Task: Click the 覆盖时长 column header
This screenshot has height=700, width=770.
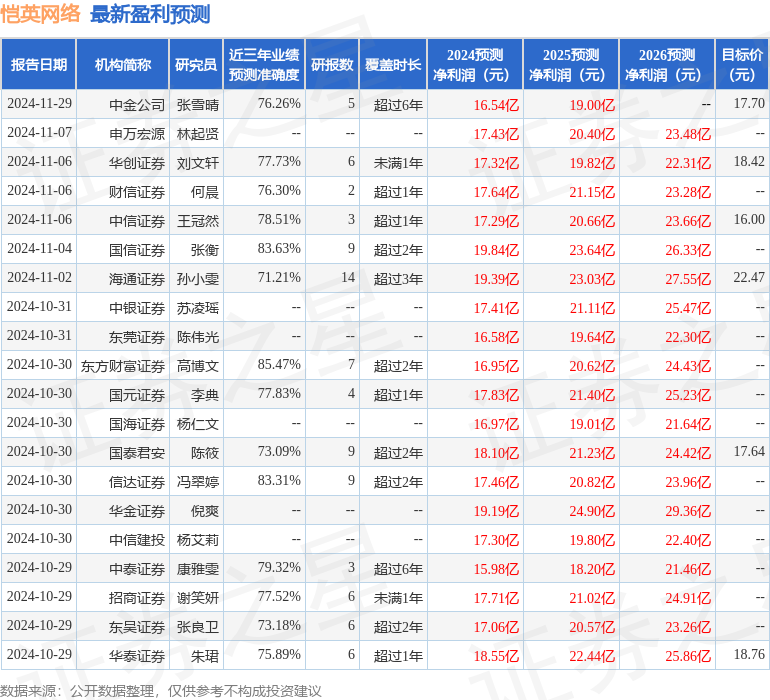Action: [393, 64]
